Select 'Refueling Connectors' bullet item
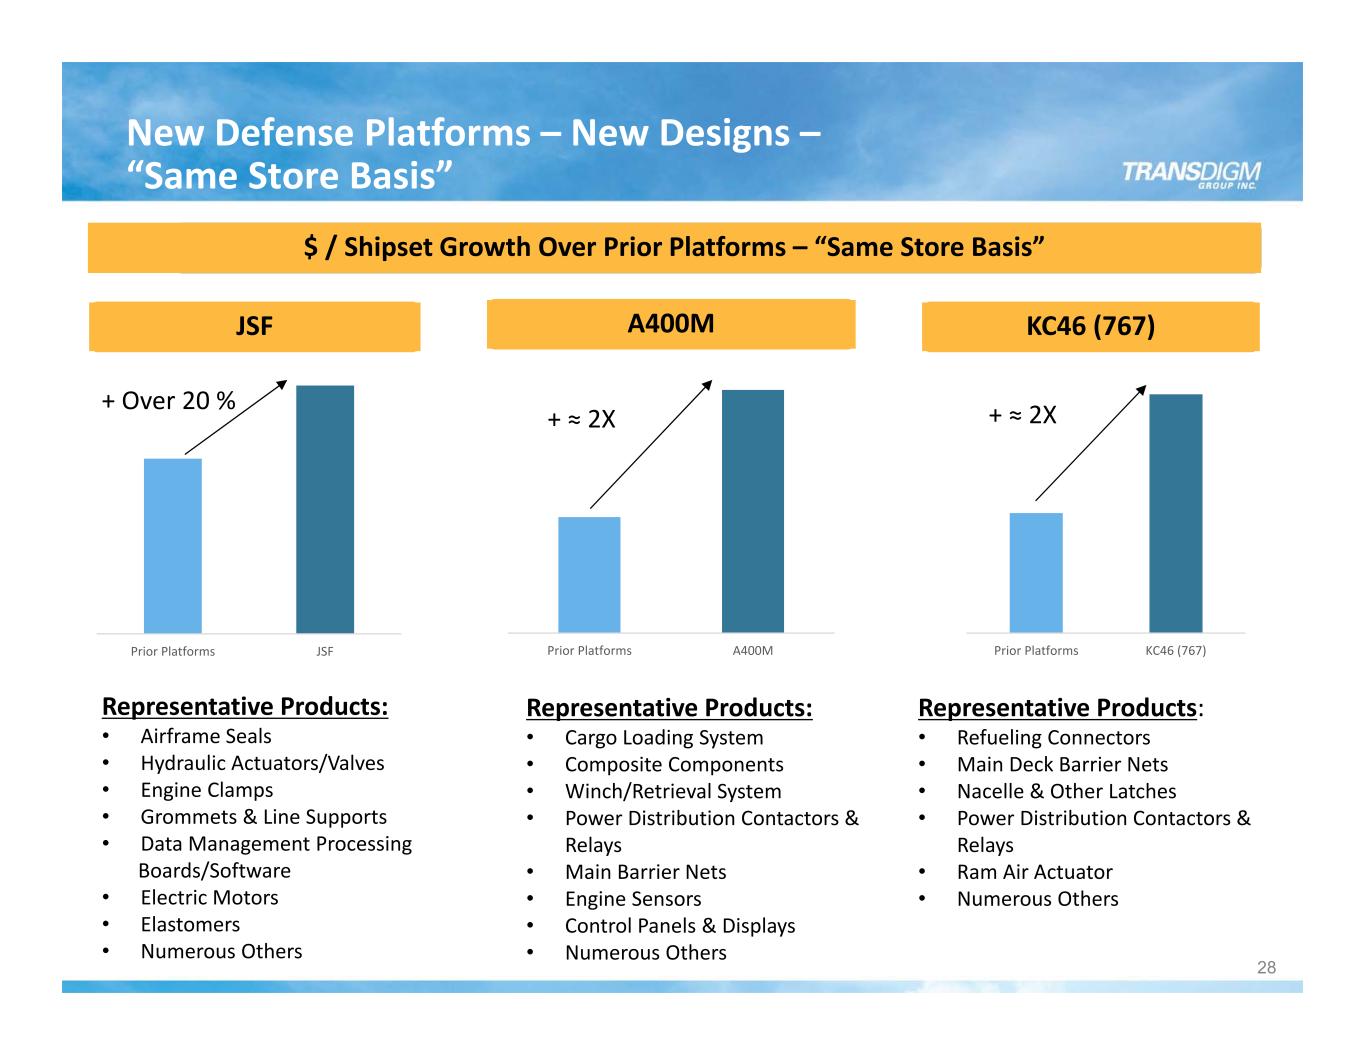This screenshot has width=1365, height=1055. 1053,737
